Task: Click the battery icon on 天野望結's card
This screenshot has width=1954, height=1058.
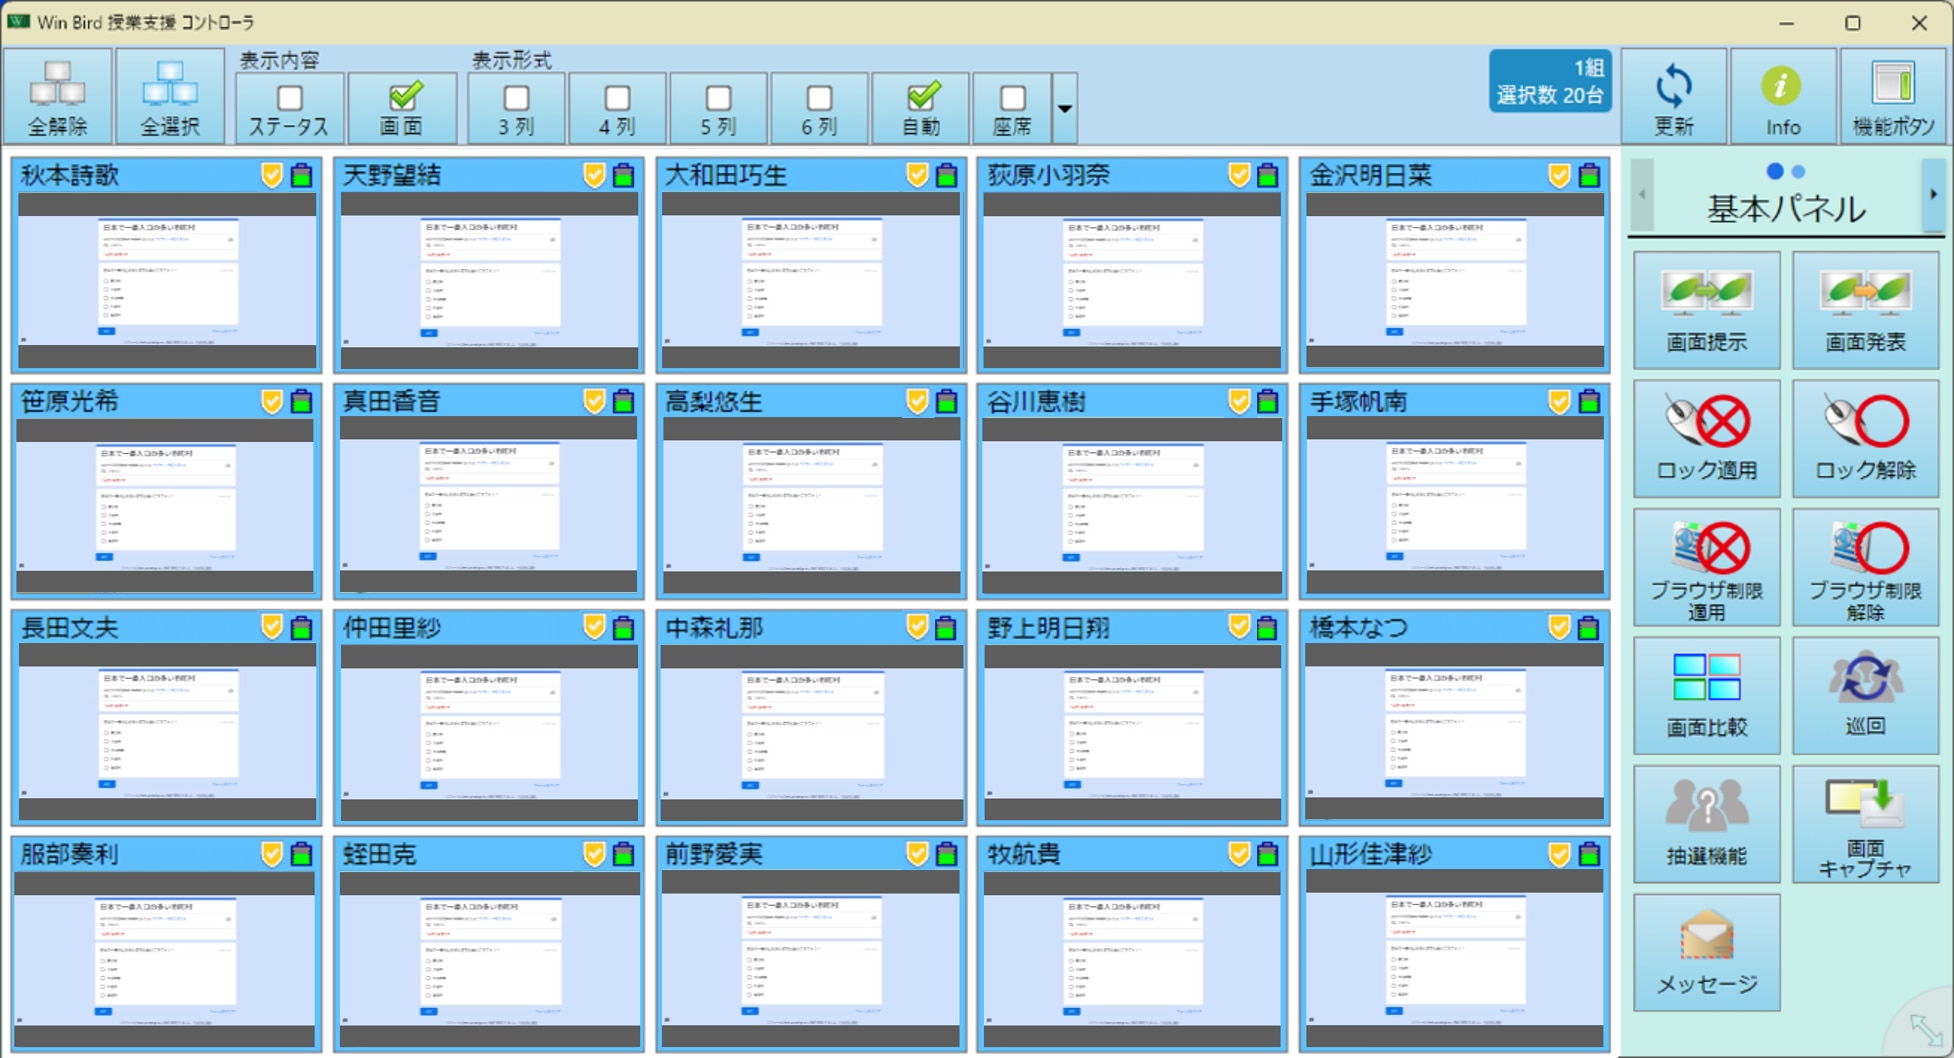Action: click(x=623, y=176)
